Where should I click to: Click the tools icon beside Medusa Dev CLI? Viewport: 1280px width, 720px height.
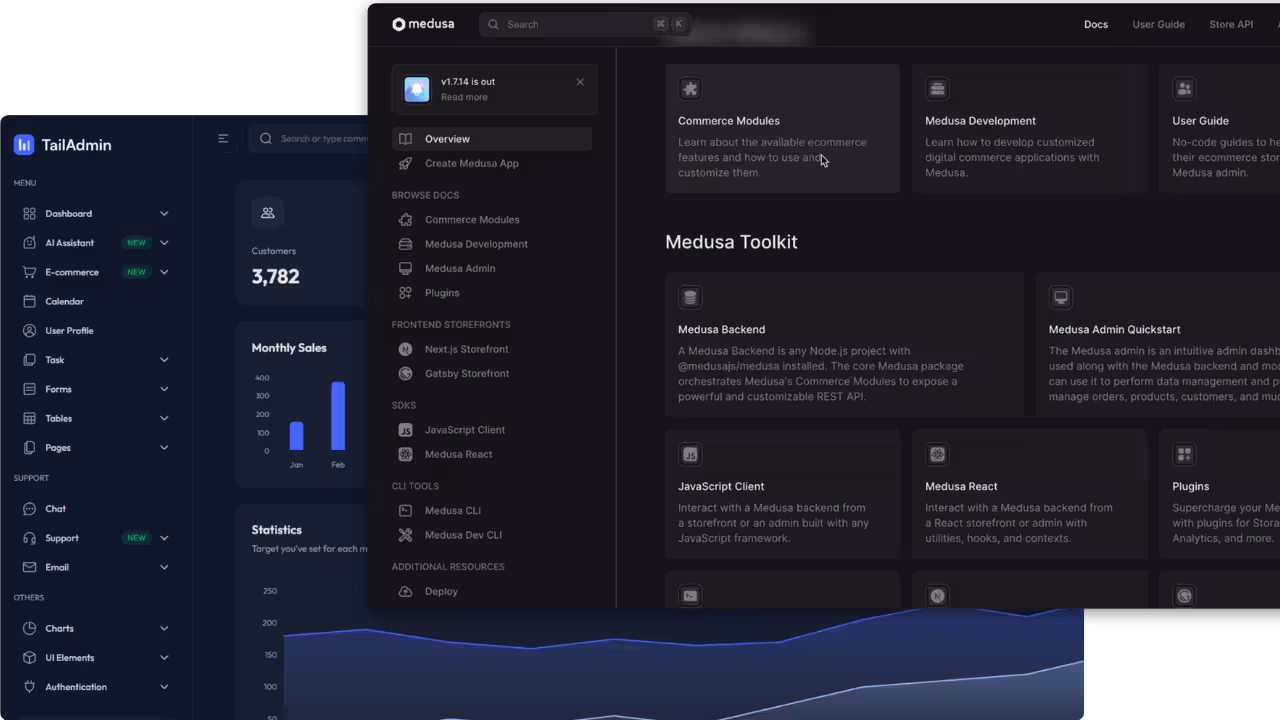click(405, 535)
